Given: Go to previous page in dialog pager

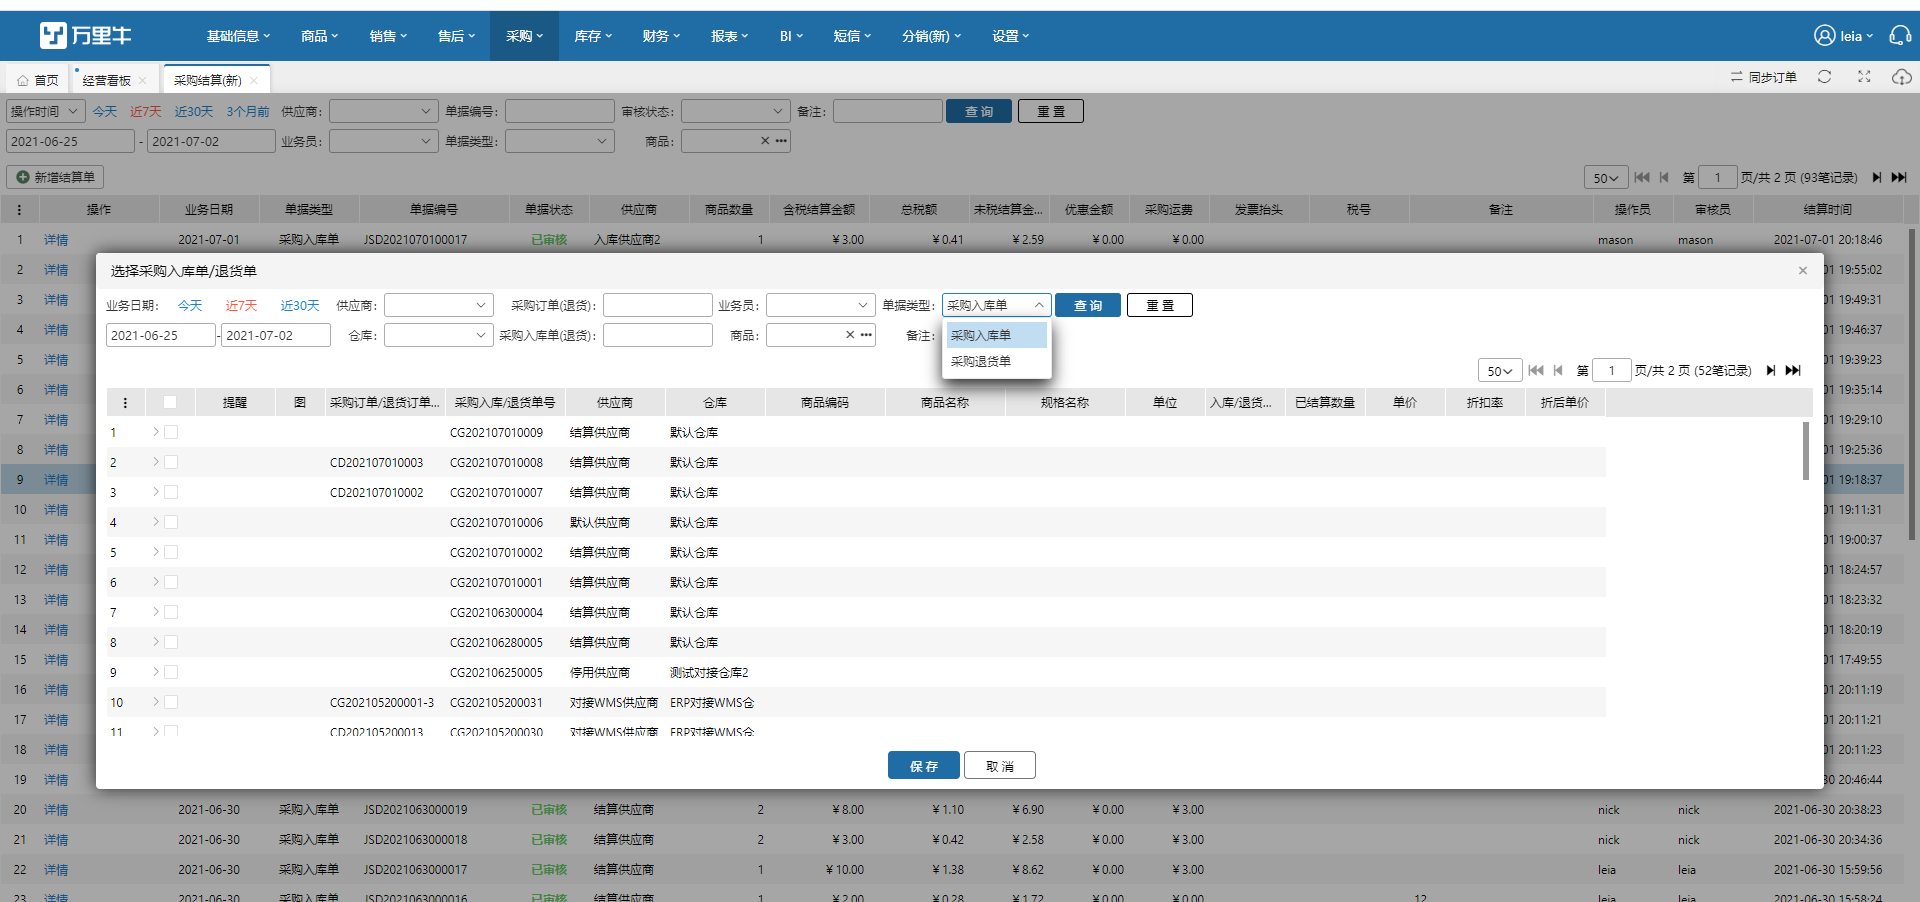Looking at the screenshot, I should tap(1558, 370).
